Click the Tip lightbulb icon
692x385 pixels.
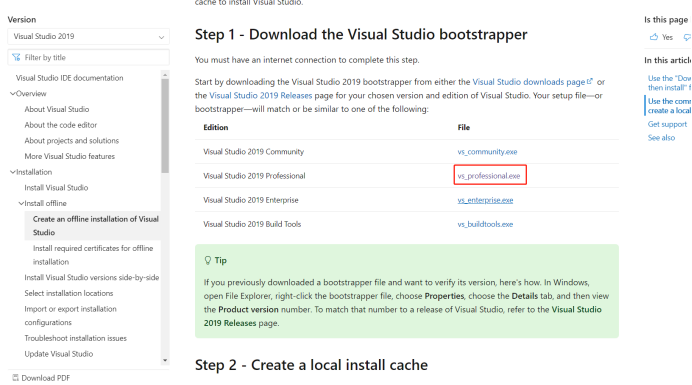point(208,260)
